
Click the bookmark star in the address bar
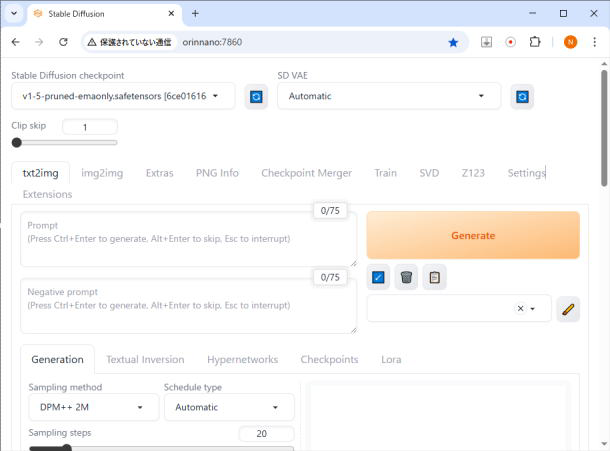click(x=453, y=42)
